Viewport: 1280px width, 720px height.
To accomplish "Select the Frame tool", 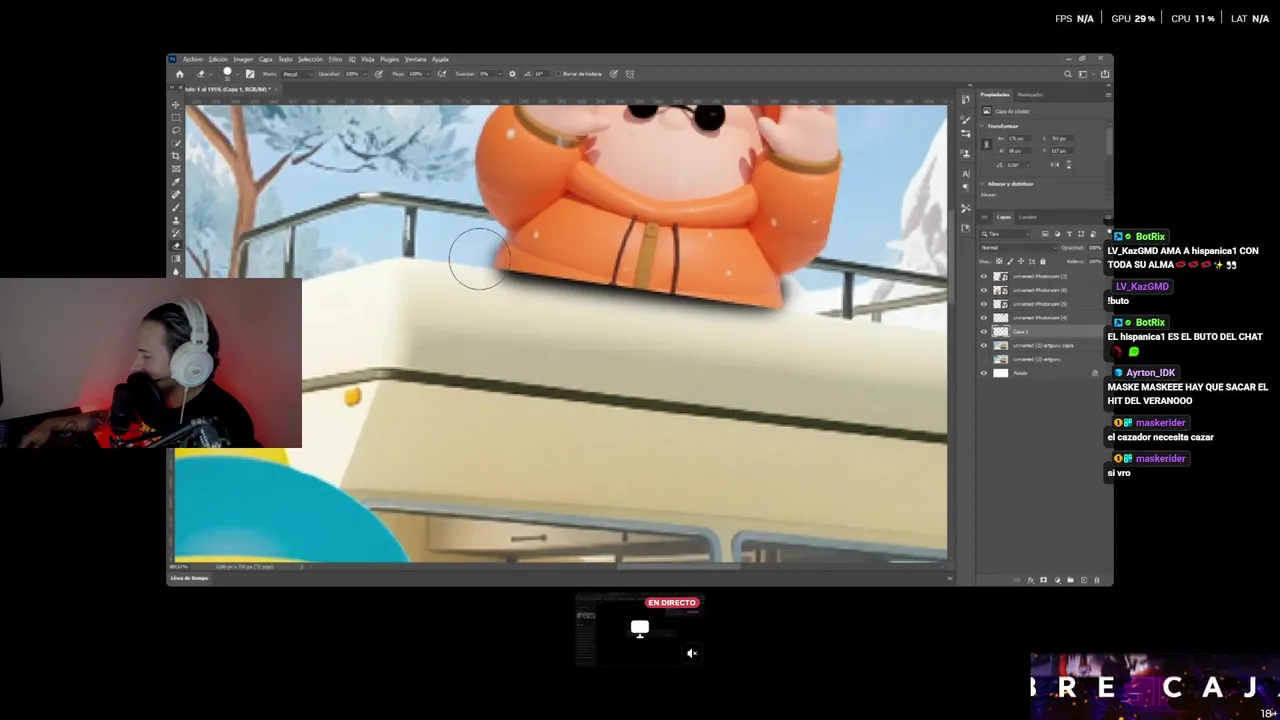I will pos(176,169).
